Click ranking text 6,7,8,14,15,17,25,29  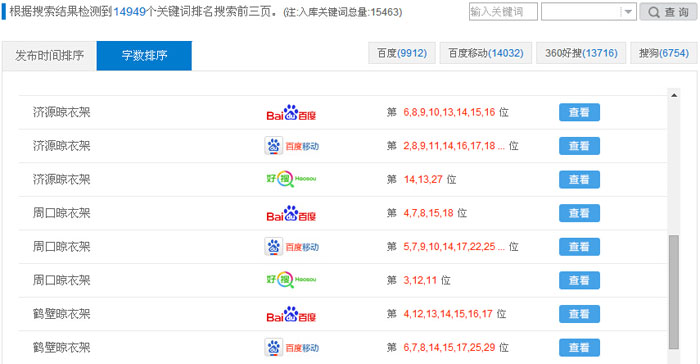click(x=449, y=347)
